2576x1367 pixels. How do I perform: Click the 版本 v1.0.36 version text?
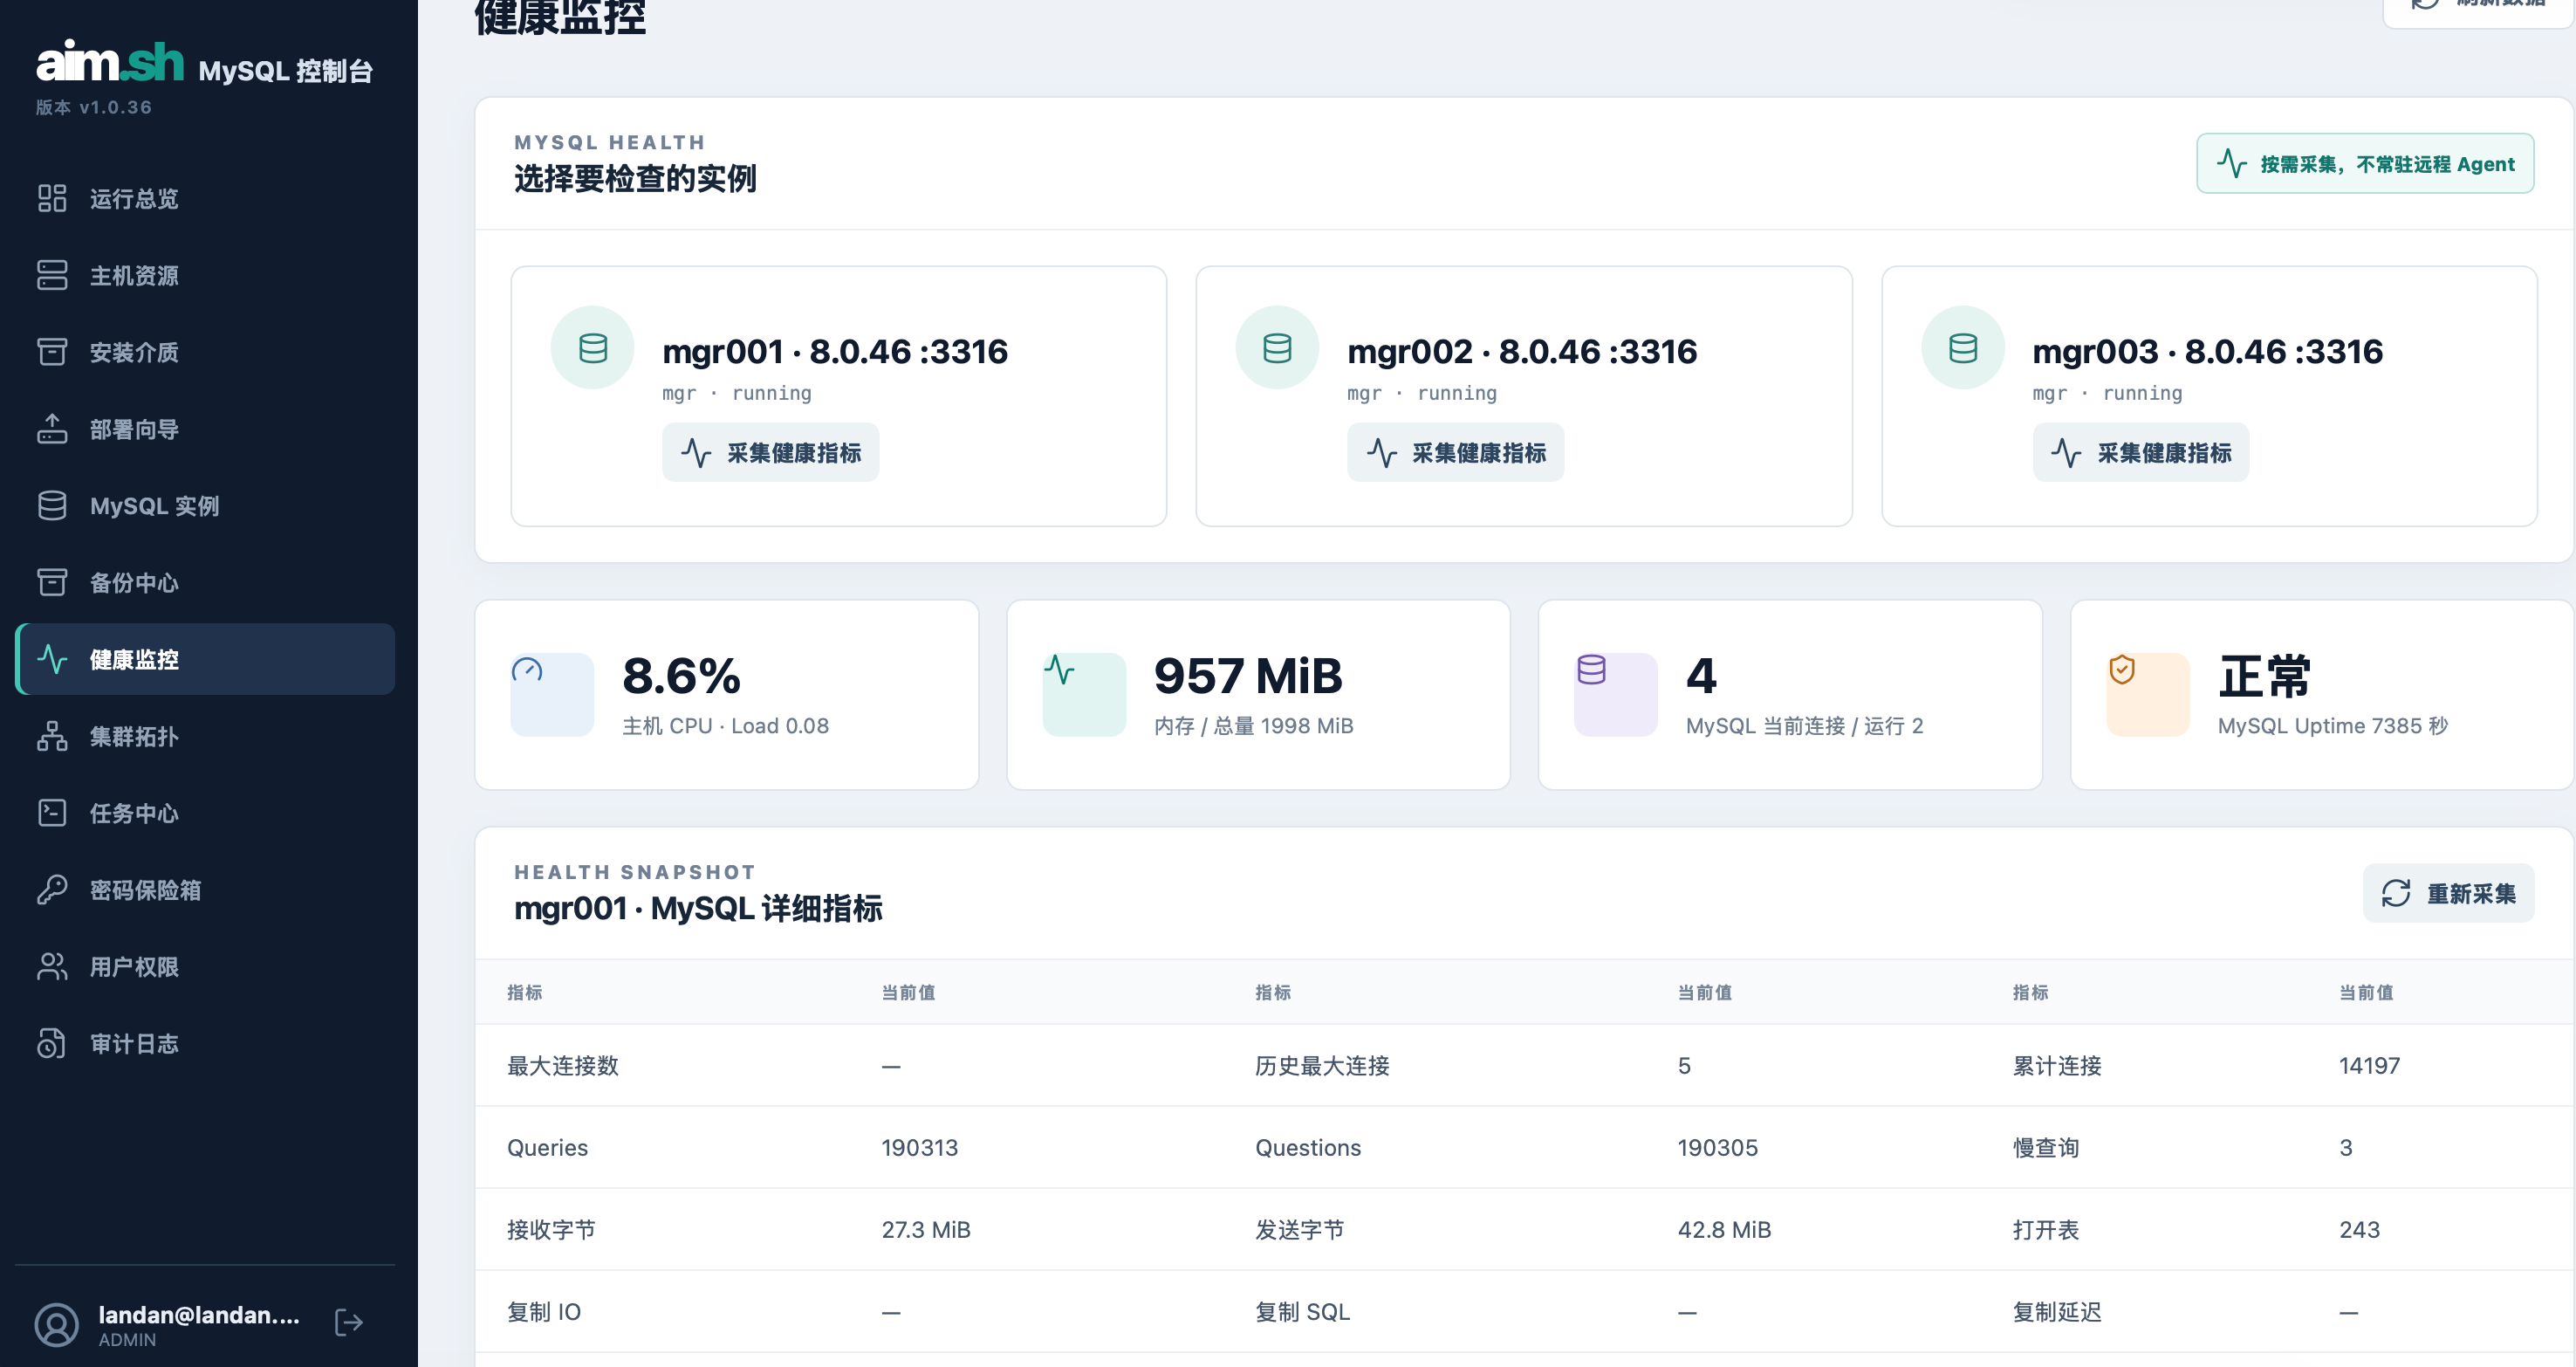pos(94,107)
